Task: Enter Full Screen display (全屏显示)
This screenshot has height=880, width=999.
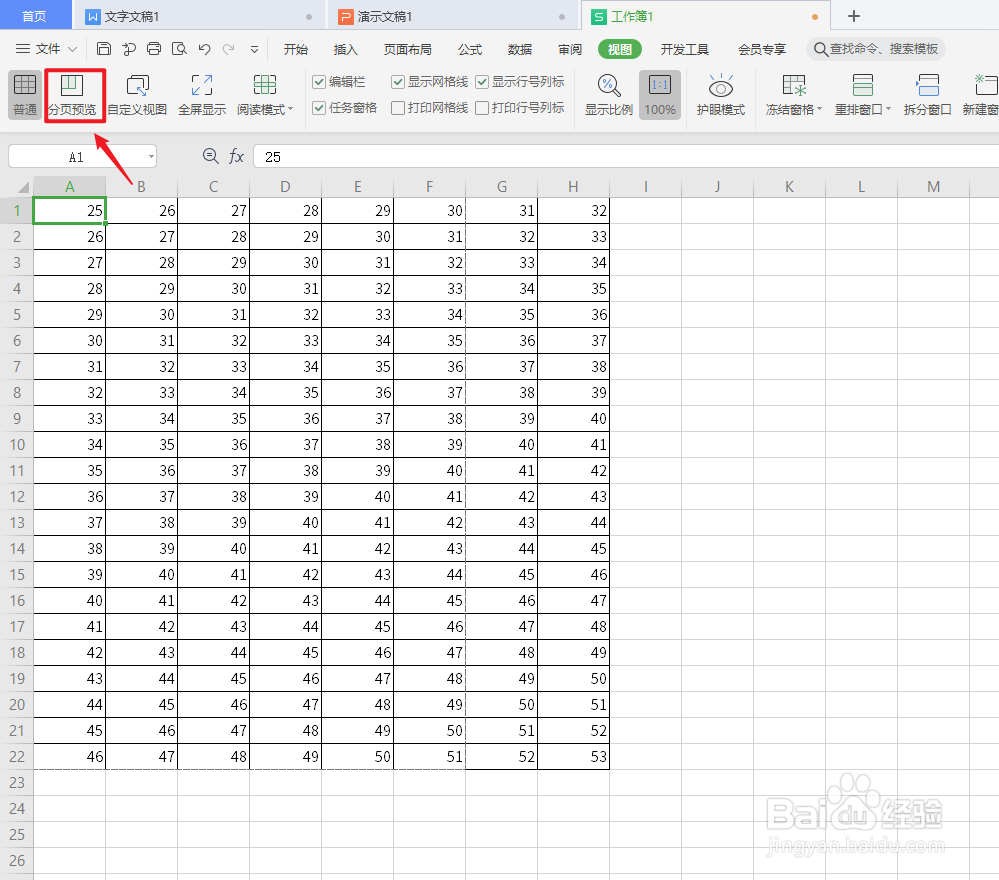Action: (202, 94)
